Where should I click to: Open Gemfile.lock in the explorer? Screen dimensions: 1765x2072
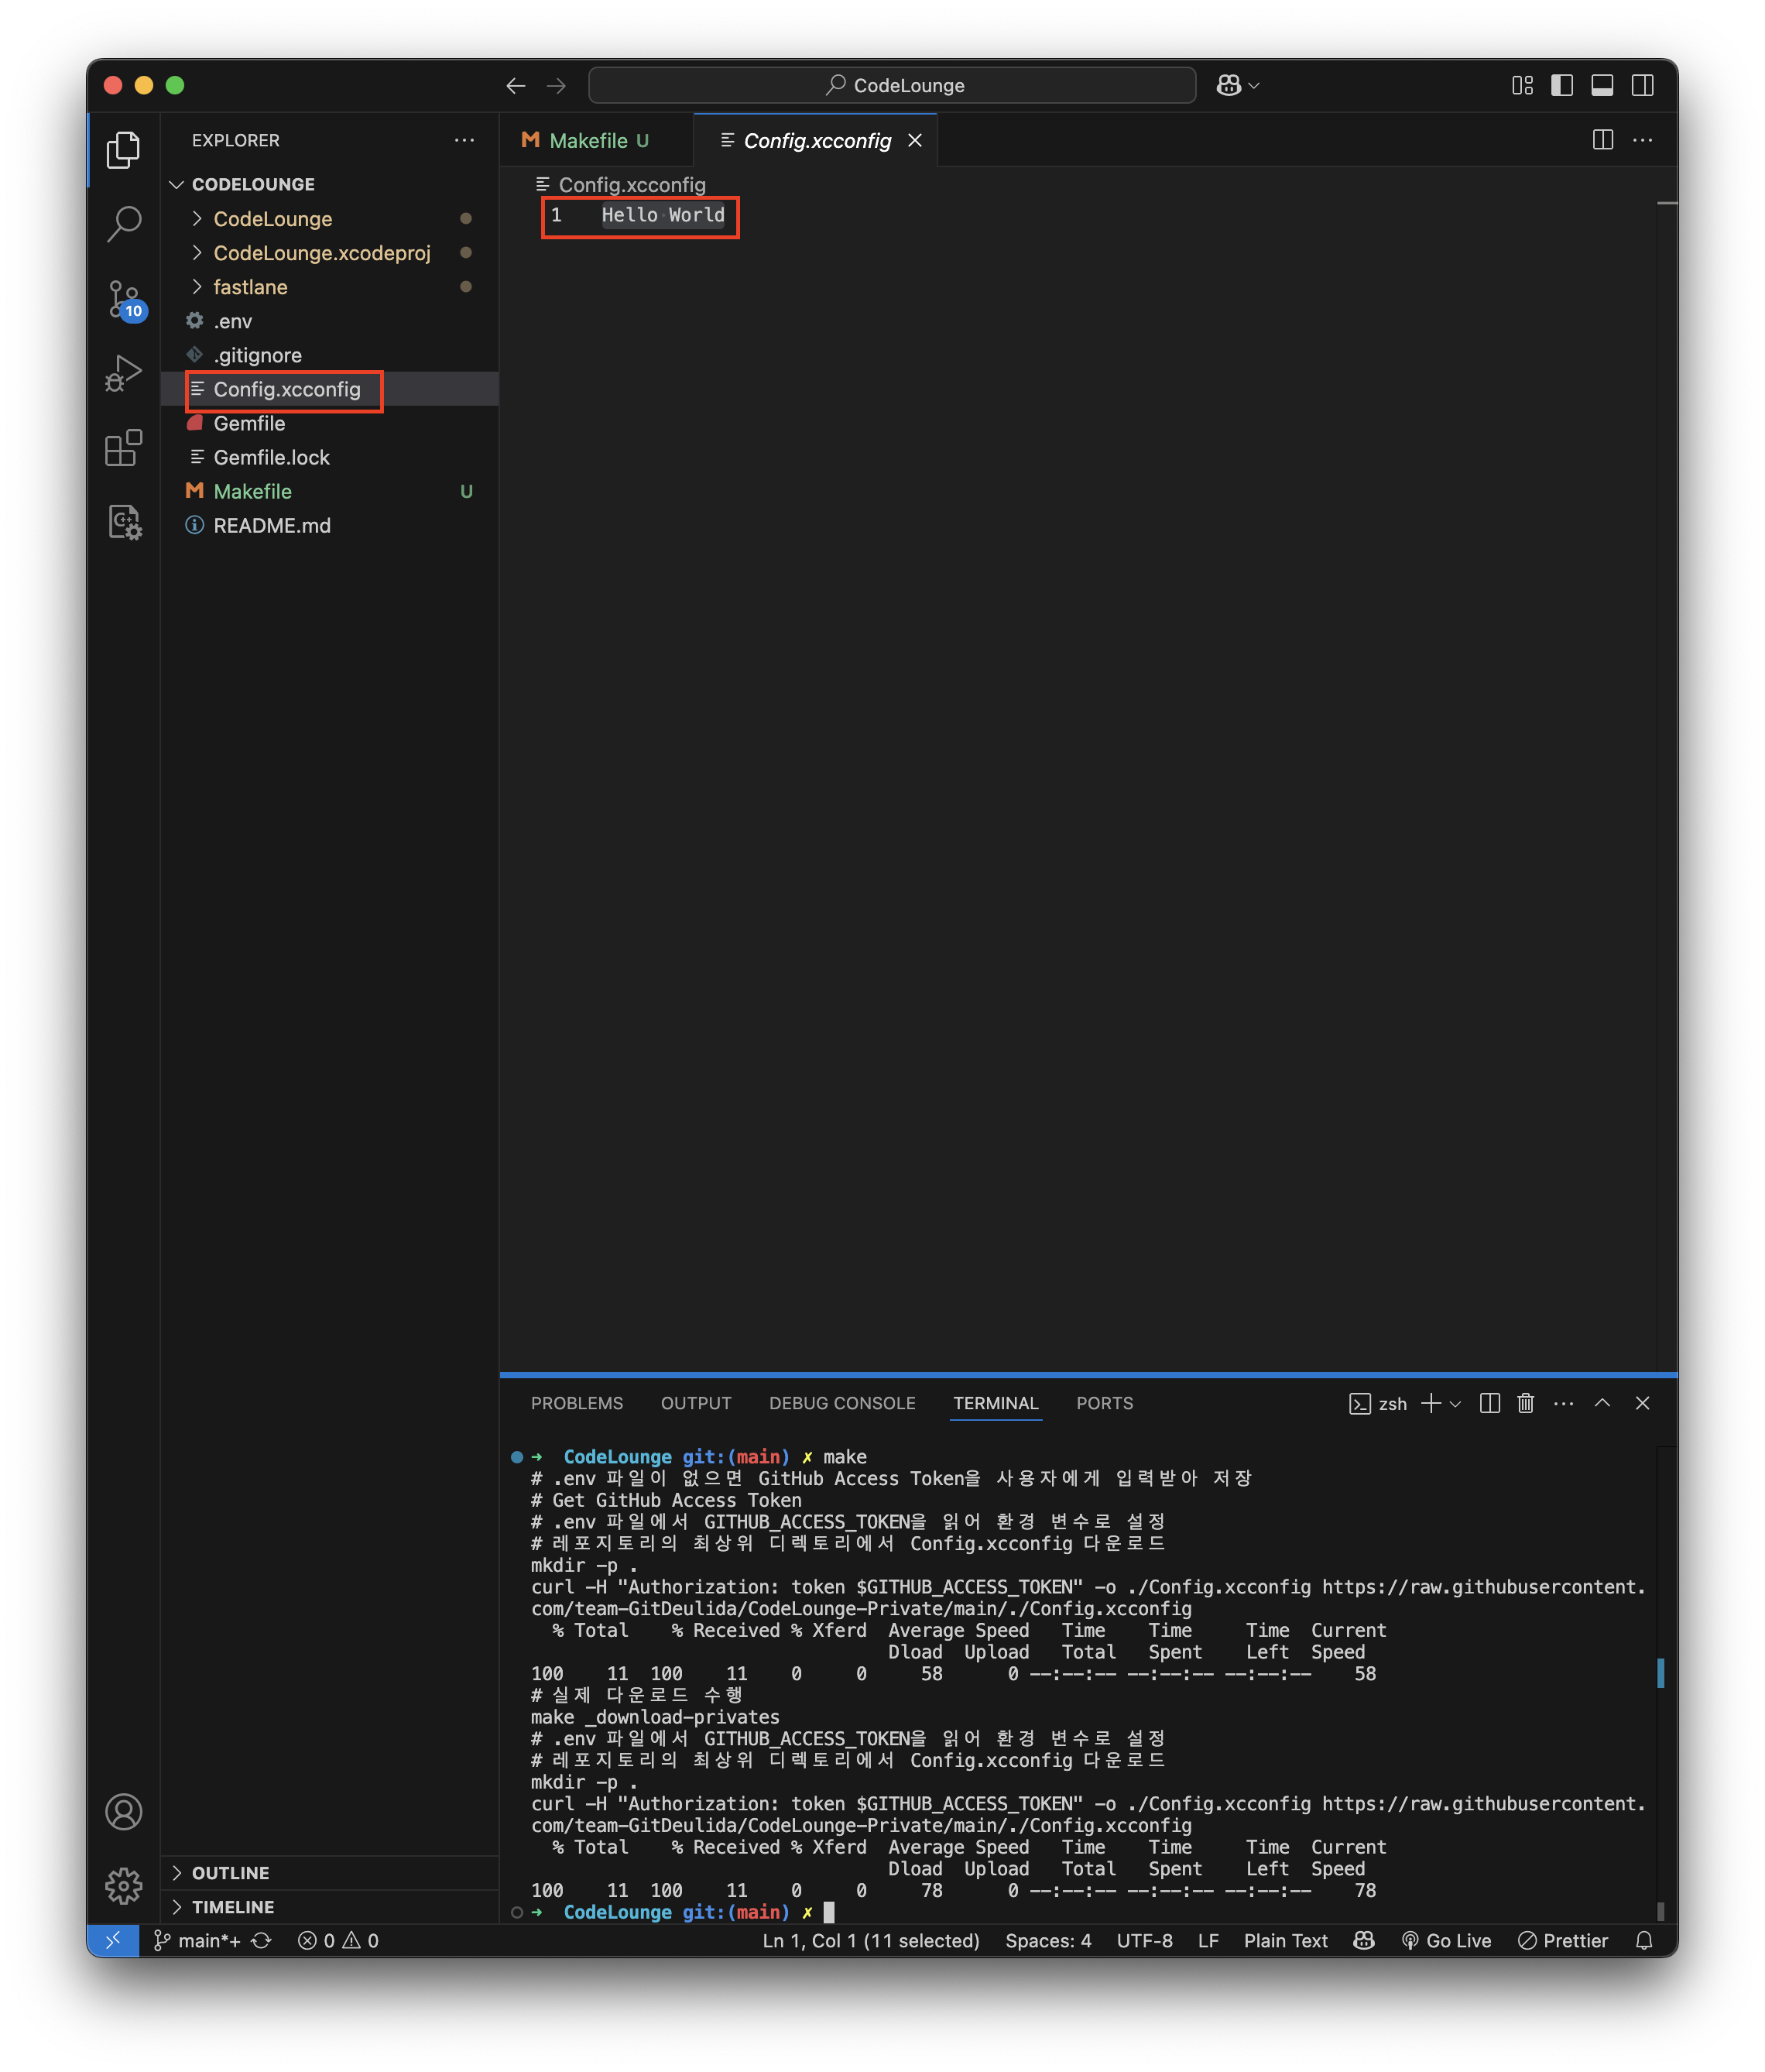click(330, 457)
